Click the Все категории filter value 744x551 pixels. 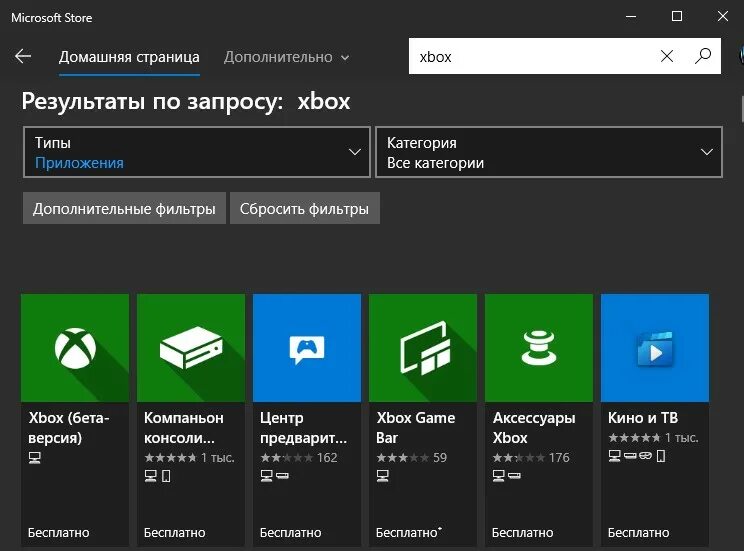[x=435, y=163]
